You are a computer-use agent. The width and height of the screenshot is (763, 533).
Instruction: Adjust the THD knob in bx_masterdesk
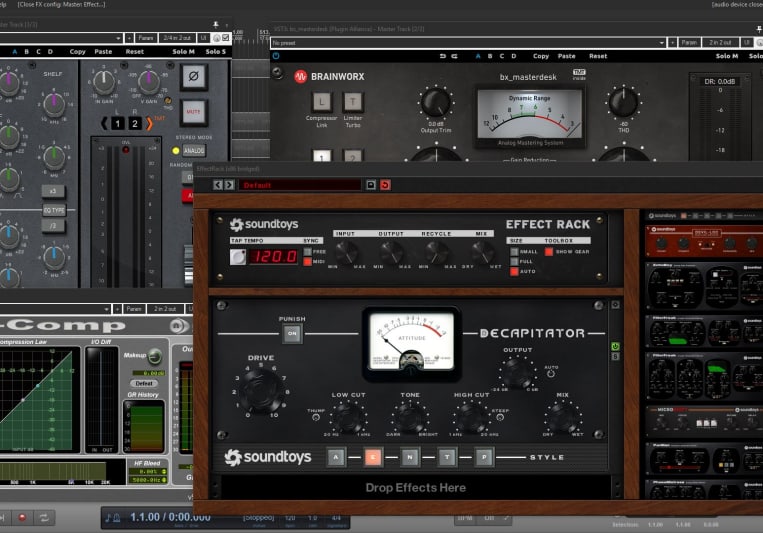tap(623, 102)
